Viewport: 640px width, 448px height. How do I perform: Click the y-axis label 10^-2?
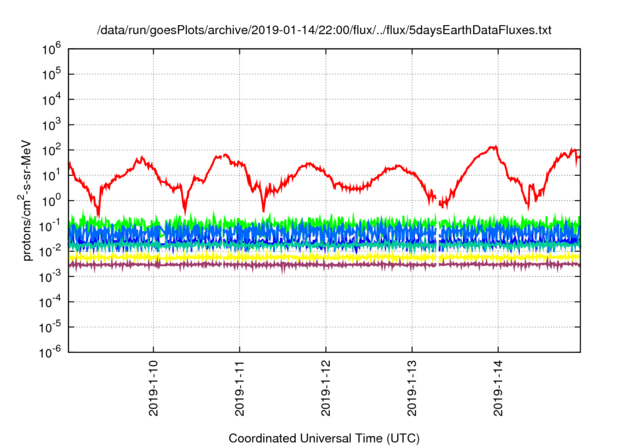tap(51, 251)
